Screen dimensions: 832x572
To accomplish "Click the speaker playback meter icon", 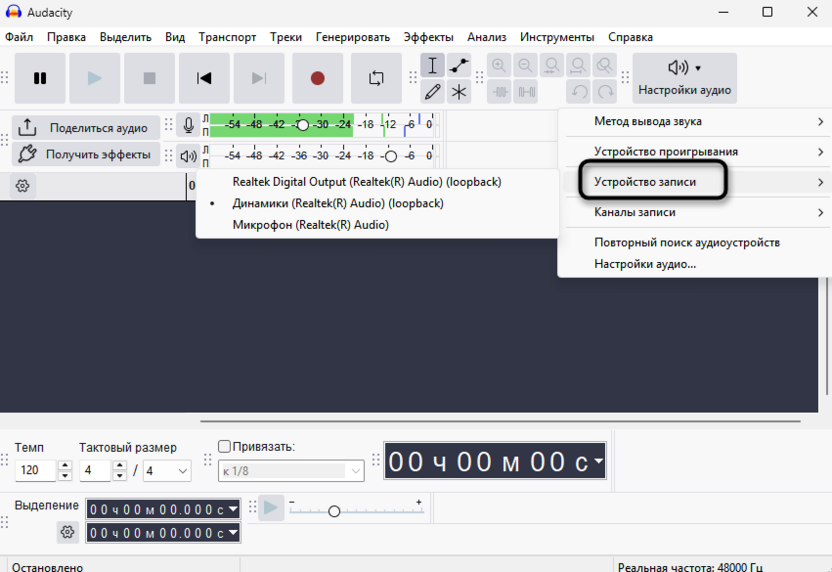I will pos(188,156).
